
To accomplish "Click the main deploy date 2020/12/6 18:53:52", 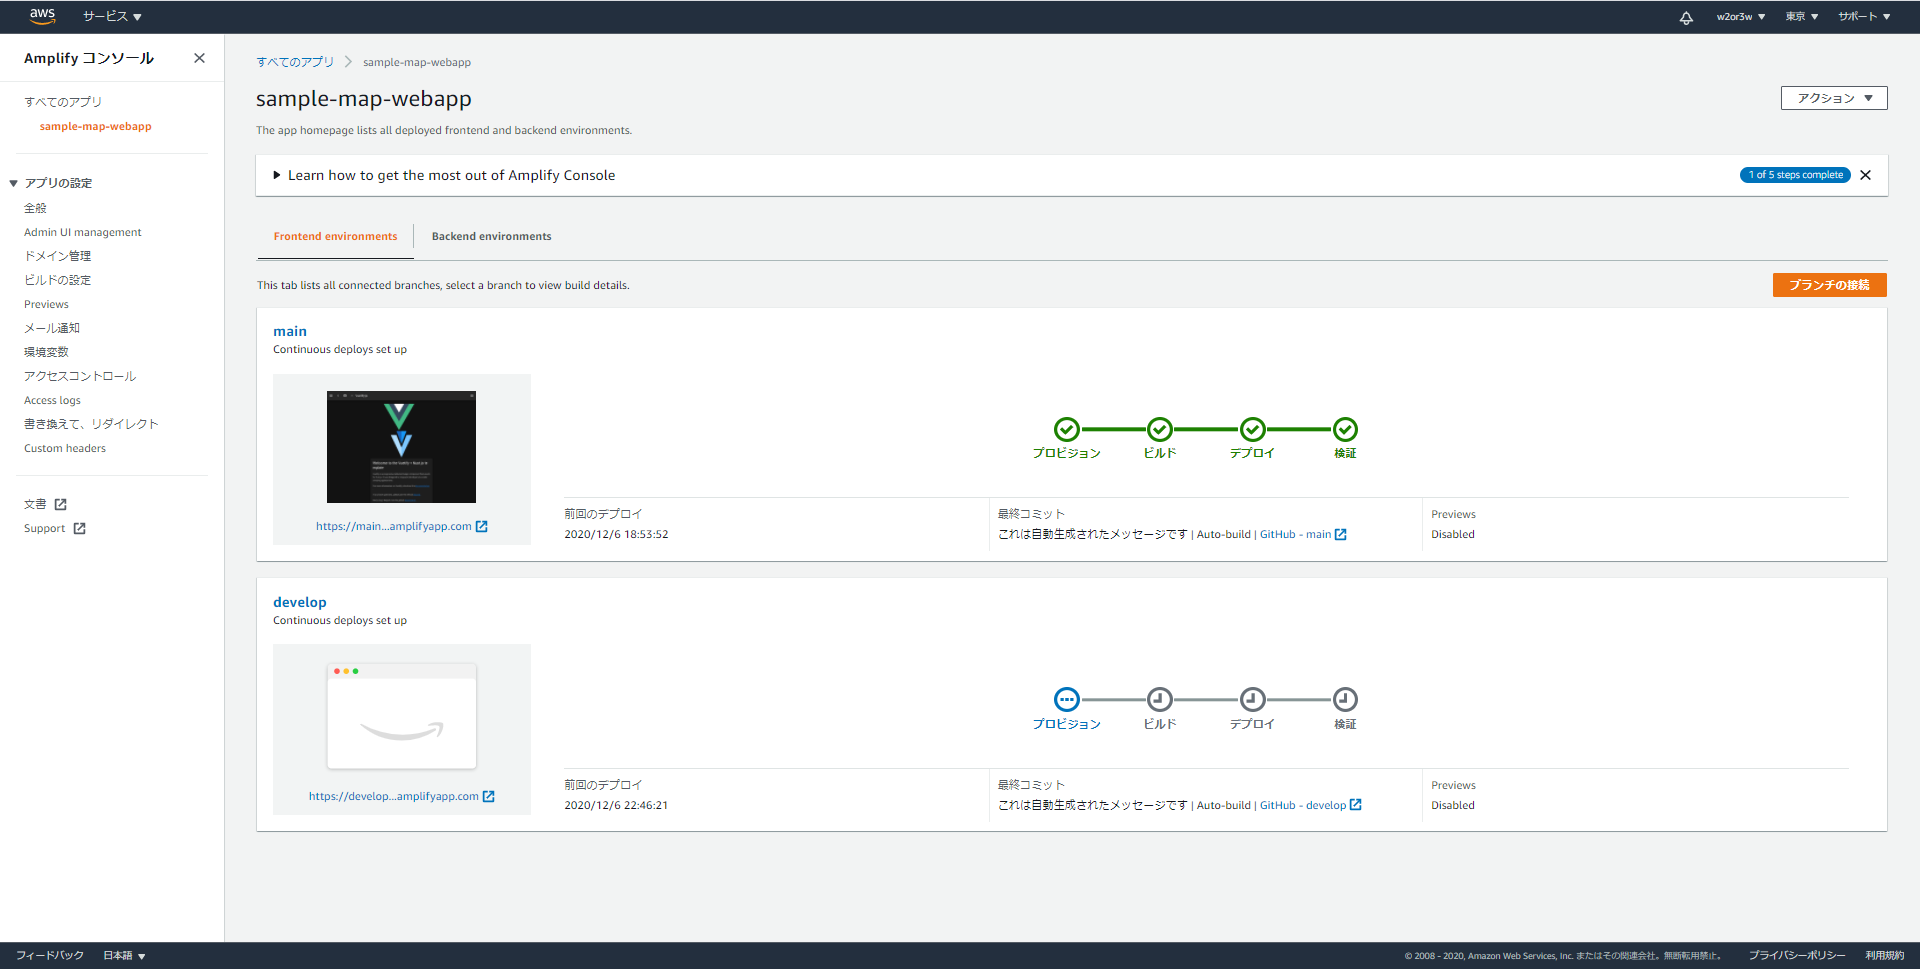I will tap(616, 534).
